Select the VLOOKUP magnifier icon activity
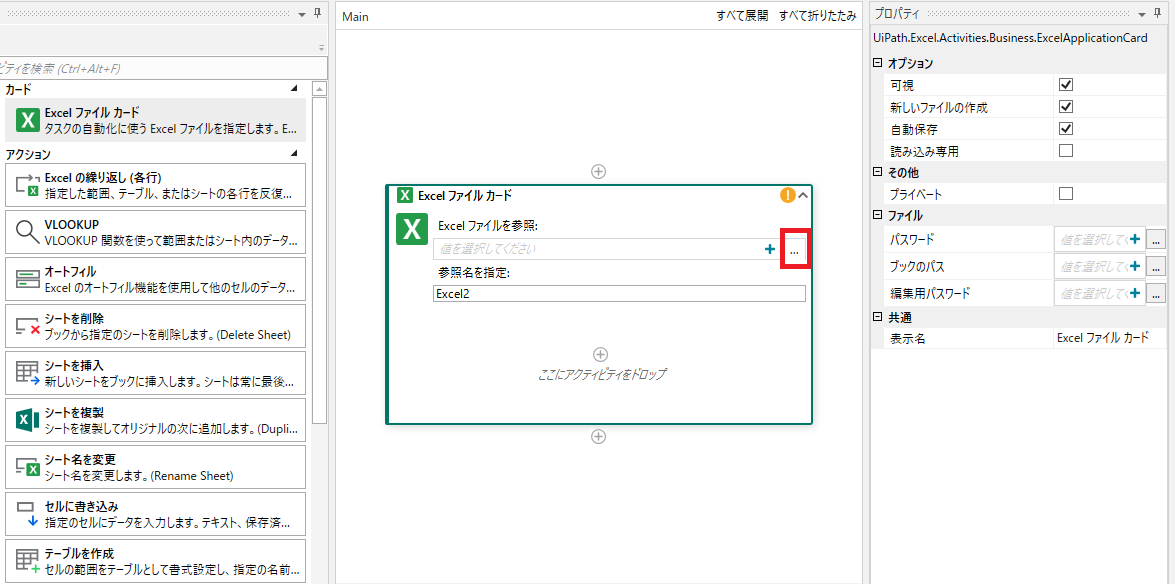Screen dimensions: 1176x584 [x=28, y=233]
